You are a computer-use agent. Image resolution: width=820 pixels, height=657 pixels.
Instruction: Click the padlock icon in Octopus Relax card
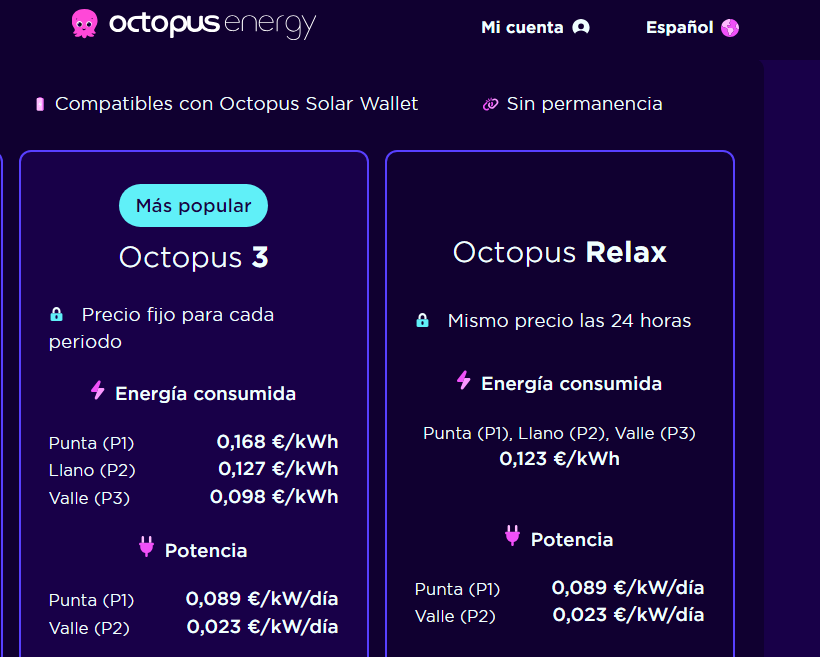click(x=423, y=320)
